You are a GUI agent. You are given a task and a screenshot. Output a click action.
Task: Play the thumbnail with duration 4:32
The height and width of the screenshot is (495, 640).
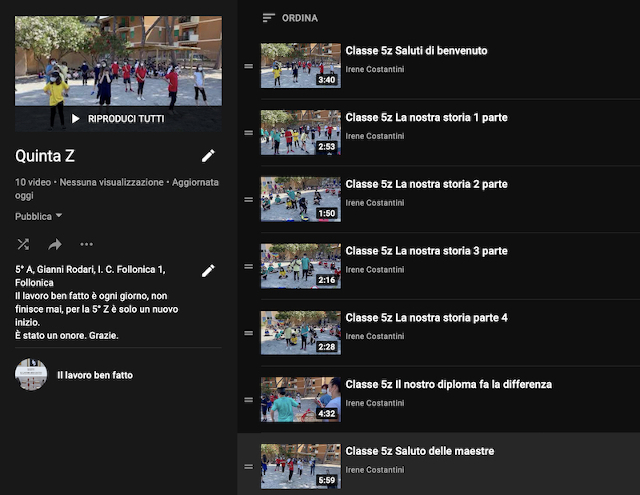tap(300, 399)
